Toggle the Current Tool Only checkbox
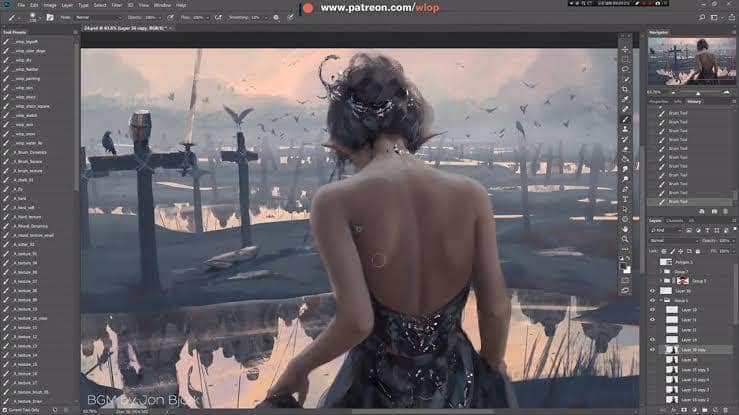This screenshot has width=739, height=415. tap(5, 410)
